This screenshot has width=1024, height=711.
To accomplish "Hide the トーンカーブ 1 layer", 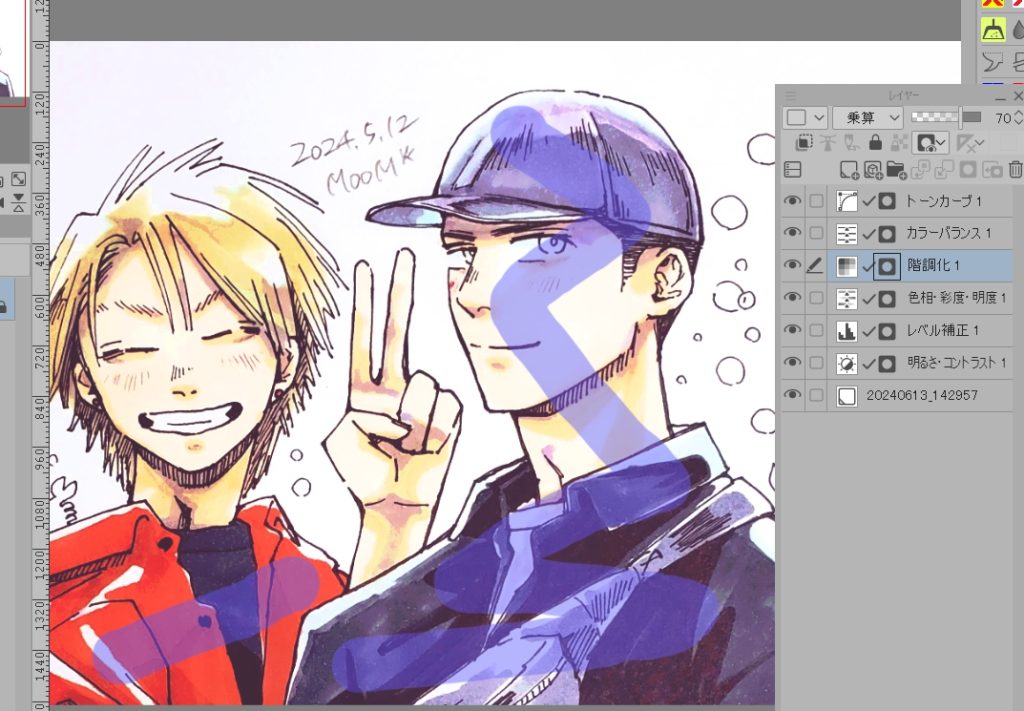I will coord(792,201).
